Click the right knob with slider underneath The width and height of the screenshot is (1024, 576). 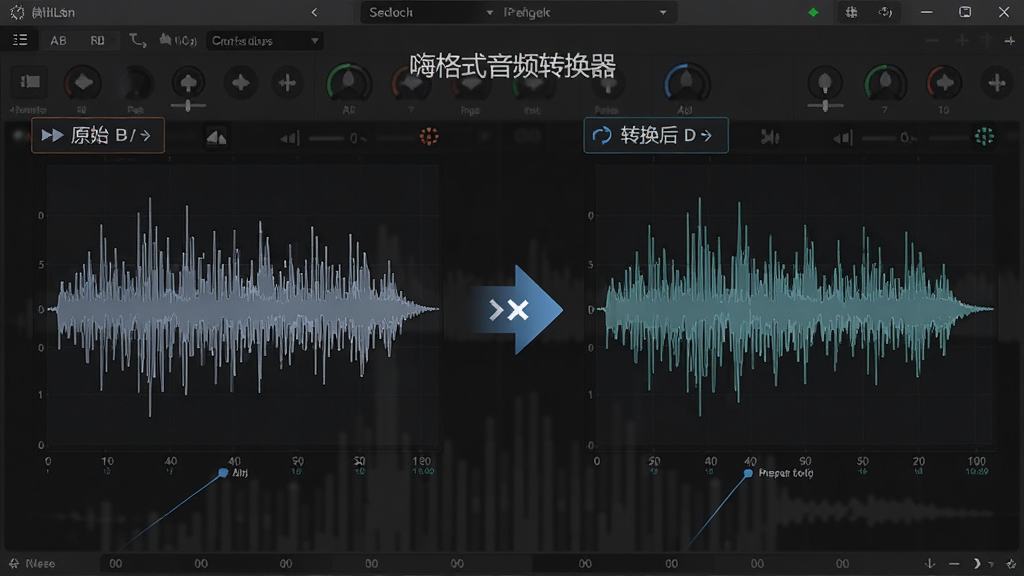point(825,83)
